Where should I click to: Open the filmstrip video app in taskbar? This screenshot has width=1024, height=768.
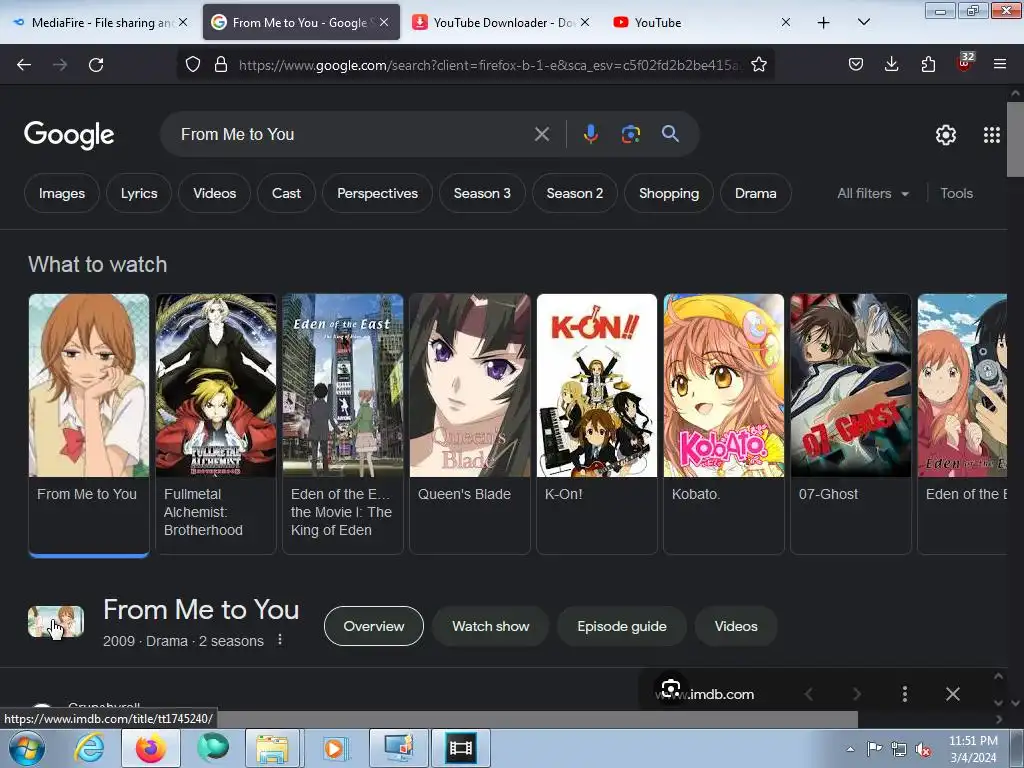pyautogui.click(x=460, y=748)
